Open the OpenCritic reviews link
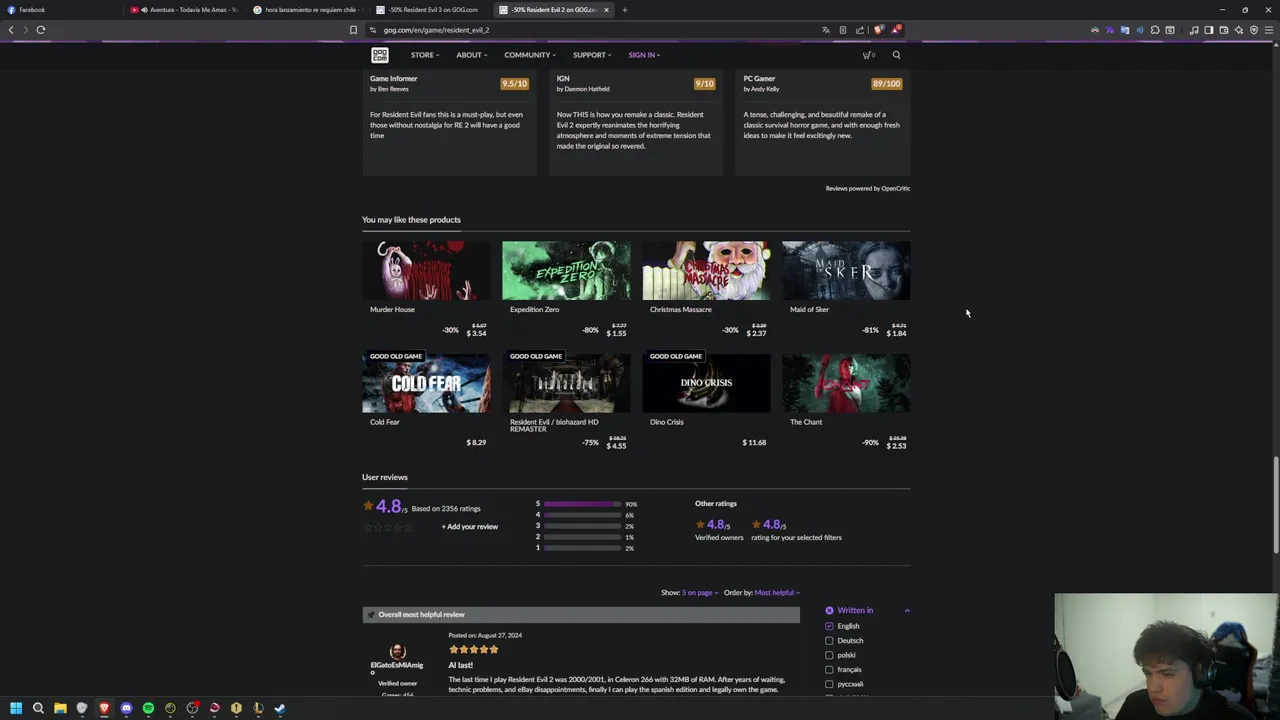Screen dimensions: 1280x720 (896, 188)
